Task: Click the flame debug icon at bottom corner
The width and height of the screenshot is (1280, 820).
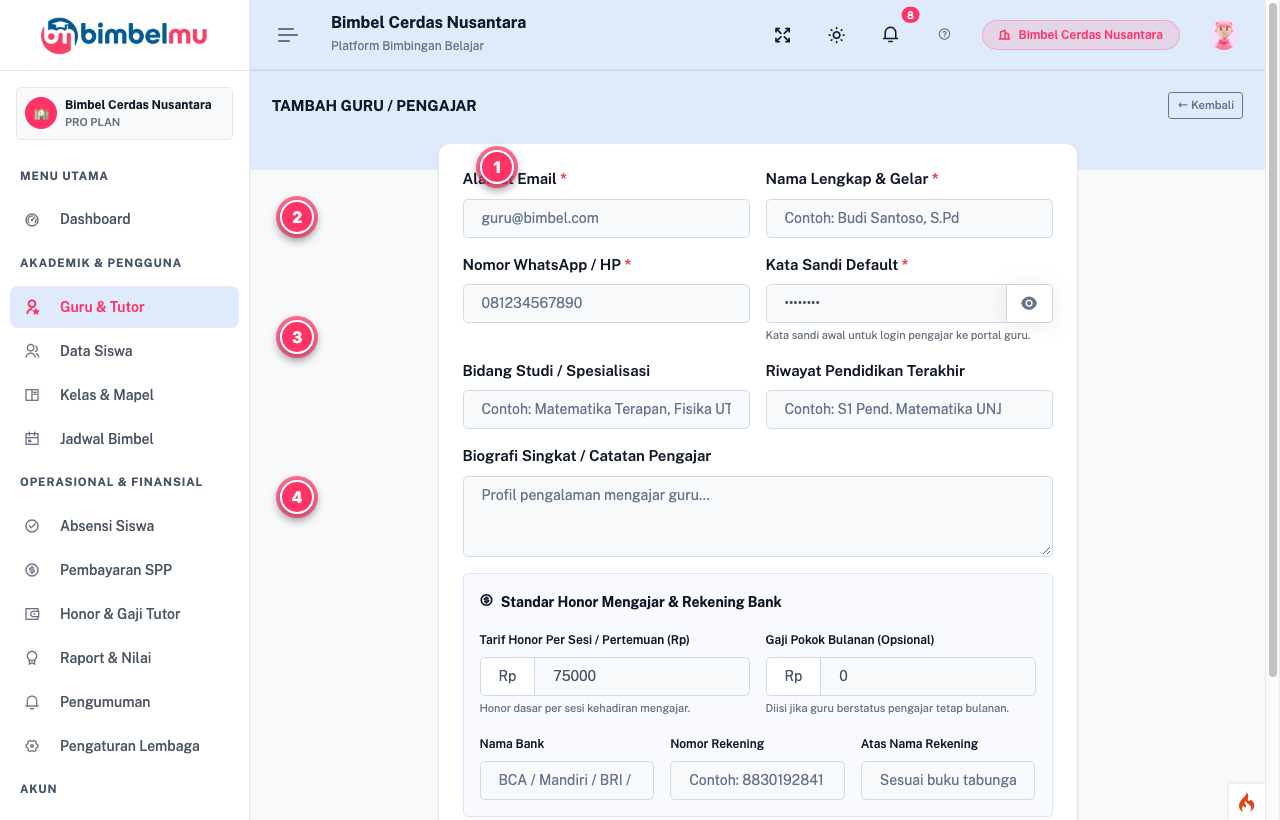Action: coord(1246,802)
